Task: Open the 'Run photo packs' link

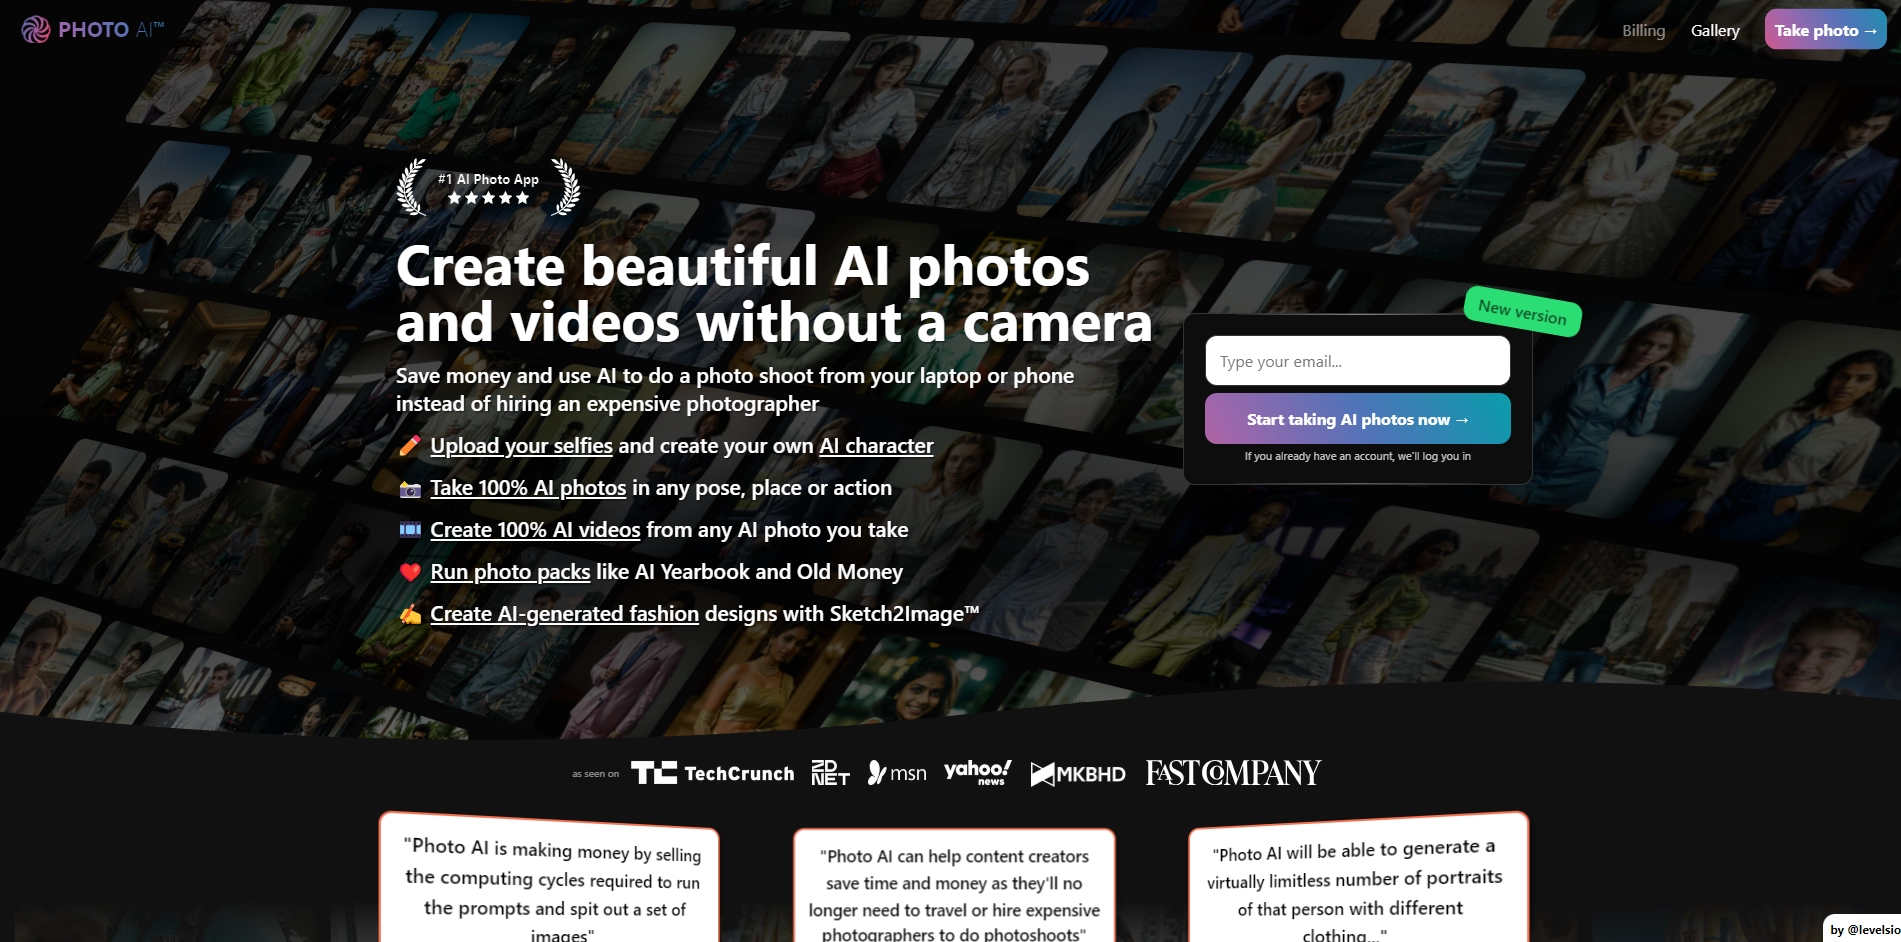Action: click(x=510, y=572)
